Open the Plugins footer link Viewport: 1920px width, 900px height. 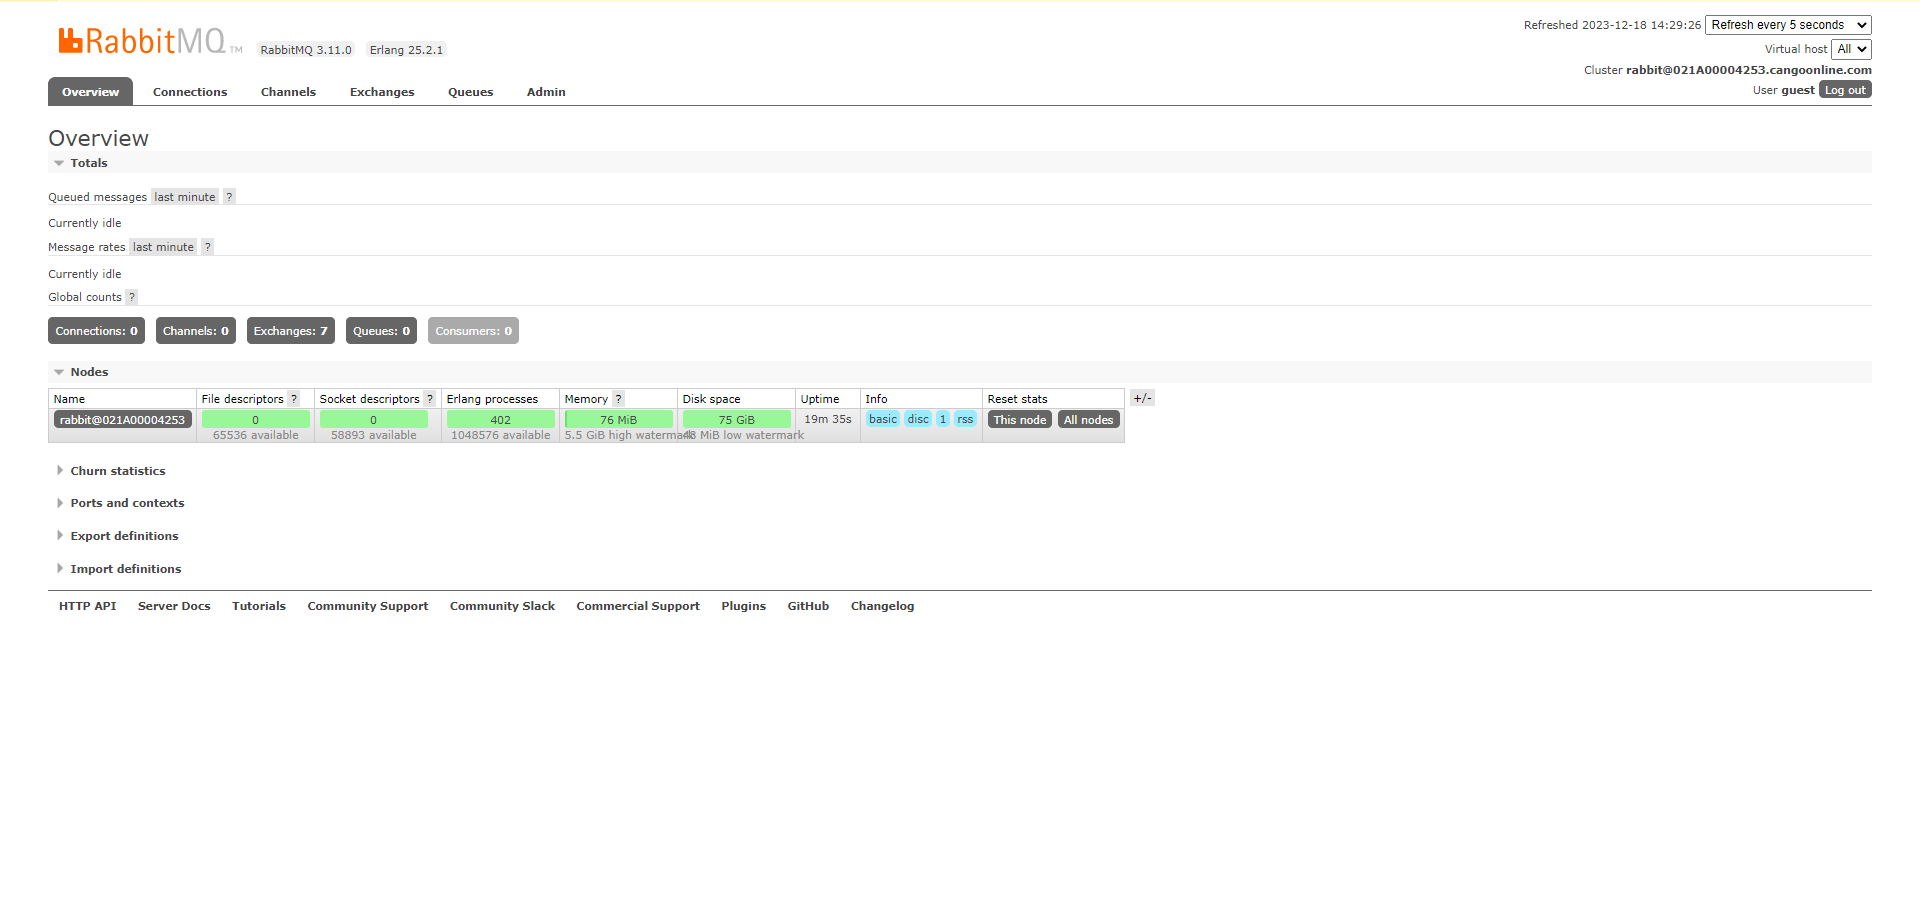743,606
